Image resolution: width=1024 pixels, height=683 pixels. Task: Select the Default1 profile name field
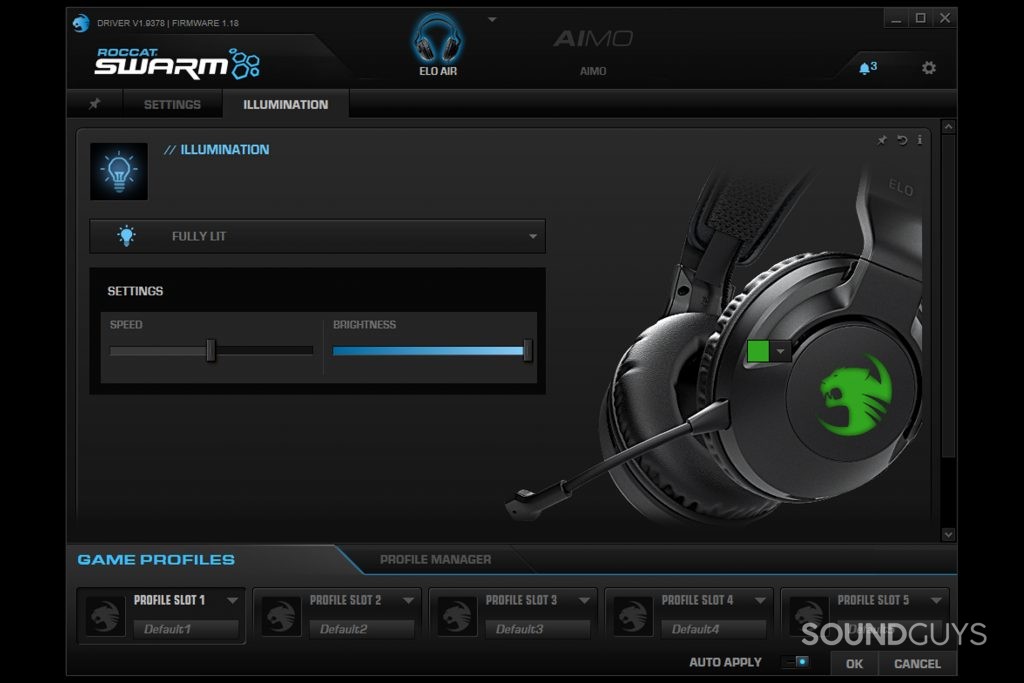[186, 629]
